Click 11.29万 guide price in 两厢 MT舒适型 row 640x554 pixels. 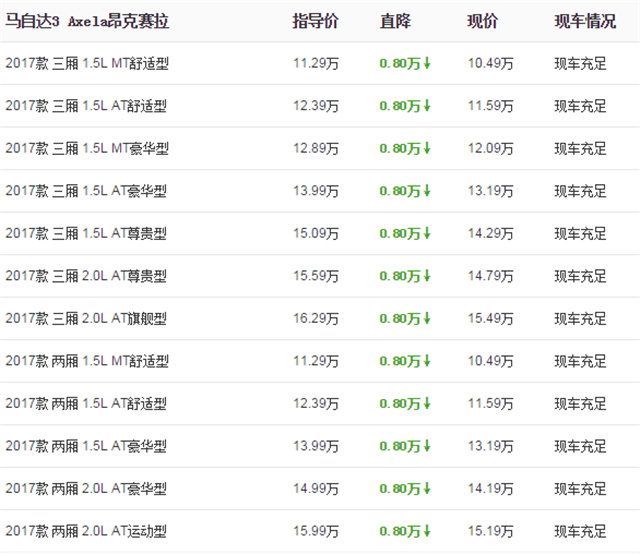316,361
